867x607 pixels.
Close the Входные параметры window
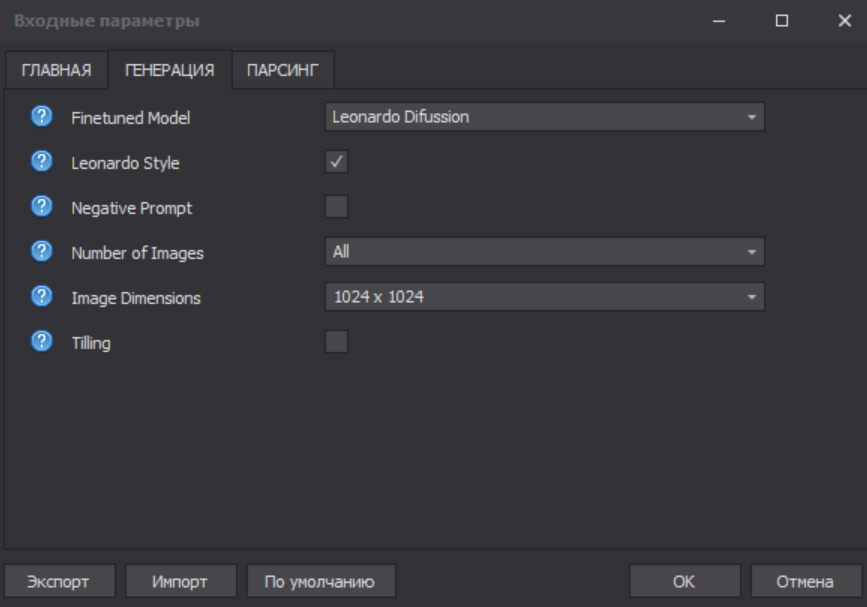[x=845, y=21]
